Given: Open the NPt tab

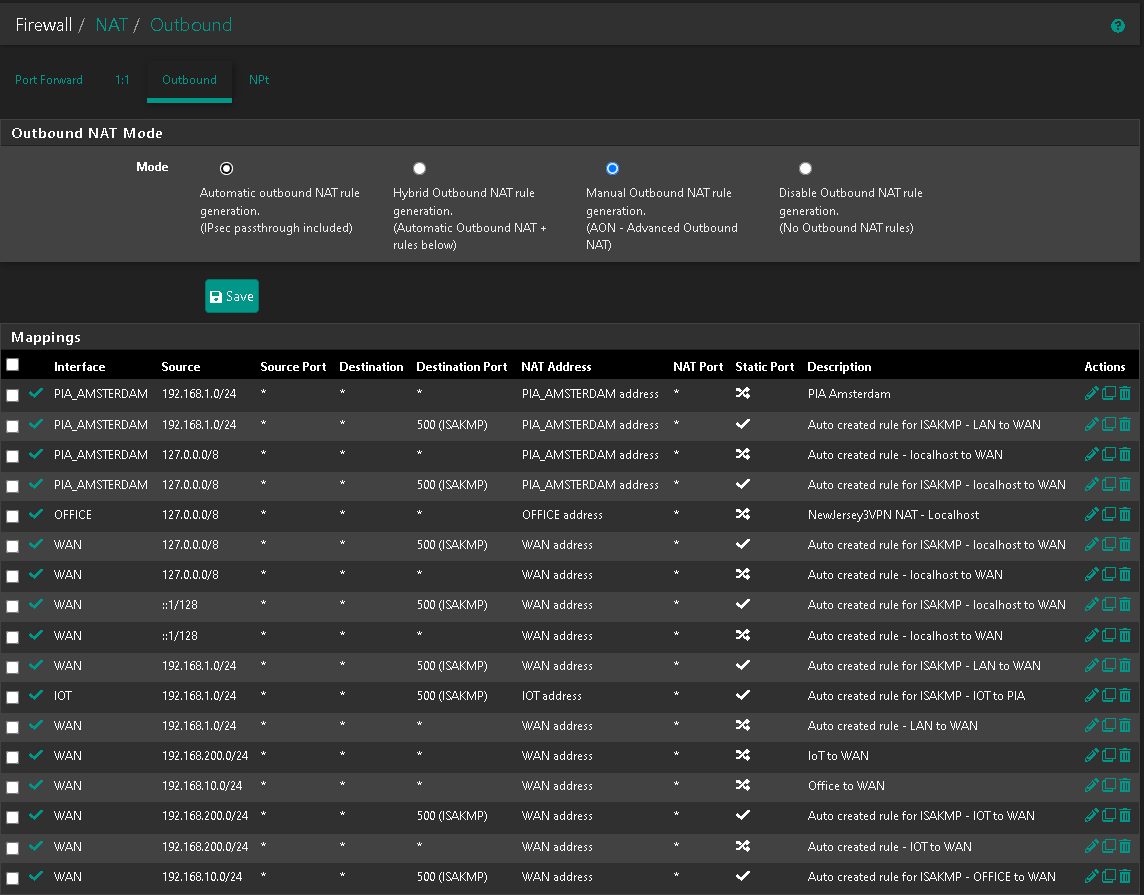Looking at the screenshot, I should (259, 80).
